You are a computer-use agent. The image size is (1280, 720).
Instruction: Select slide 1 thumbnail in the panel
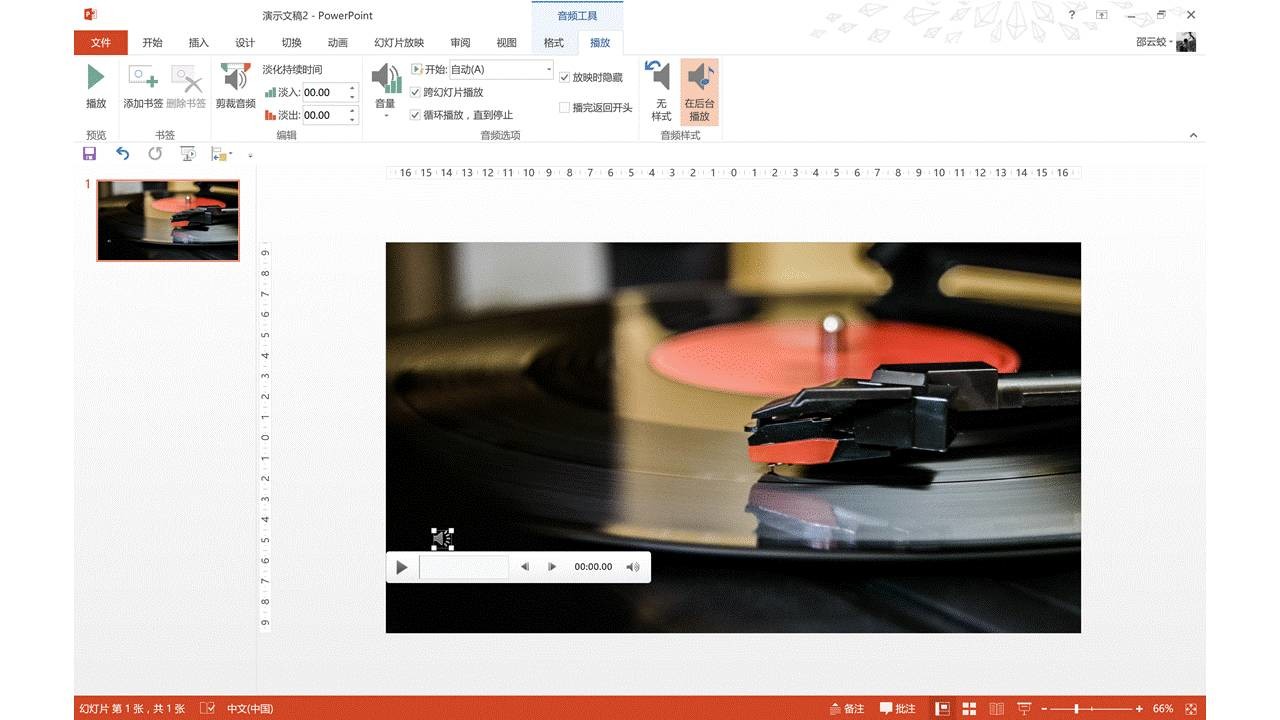[x=168, y=220]
